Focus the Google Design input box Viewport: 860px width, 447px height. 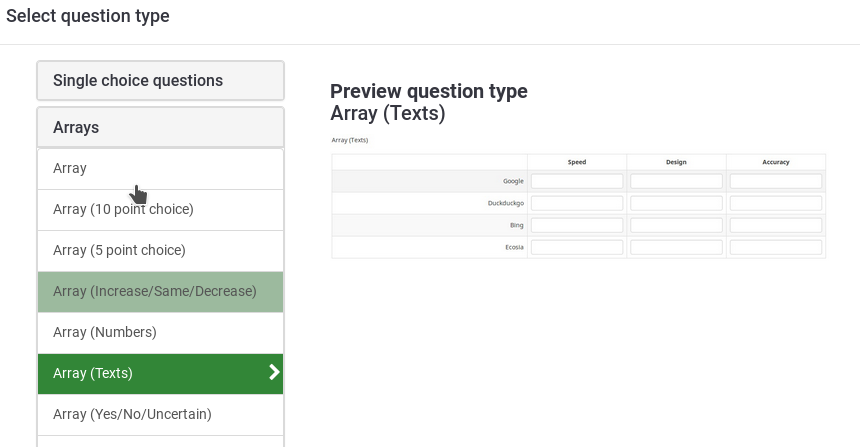click(676, 181)
